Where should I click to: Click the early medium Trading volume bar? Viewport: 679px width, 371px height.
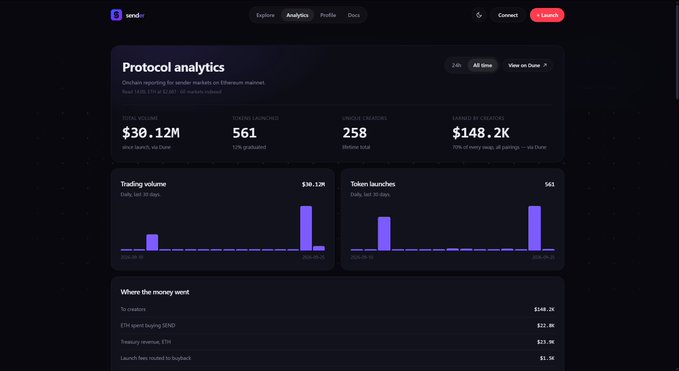(x=152, y=242)
